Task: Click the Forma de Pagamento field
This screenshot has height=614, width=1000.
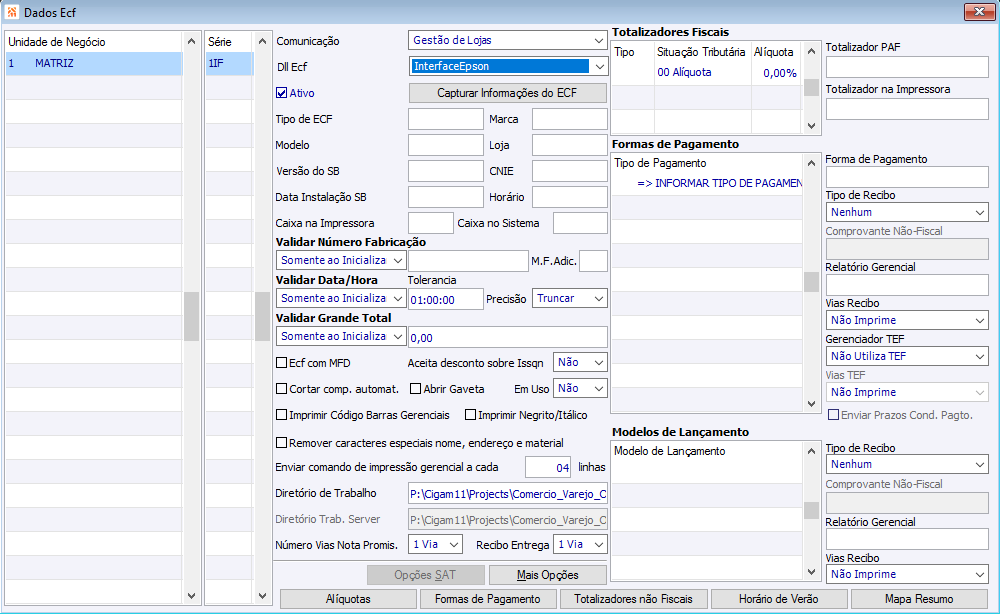Action: coord(907,177)
